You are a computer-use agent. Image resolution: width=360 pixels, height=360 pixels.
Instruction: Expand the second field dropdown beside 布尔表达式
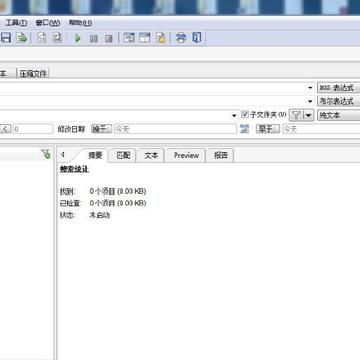pyautogui.click(x=310, y=101)
